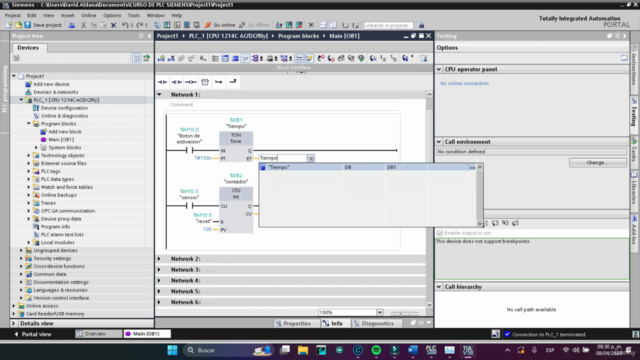This screenshot has height=360, width=640.
Task: Click the new project icon in toolbar
Action: (9, 25)
